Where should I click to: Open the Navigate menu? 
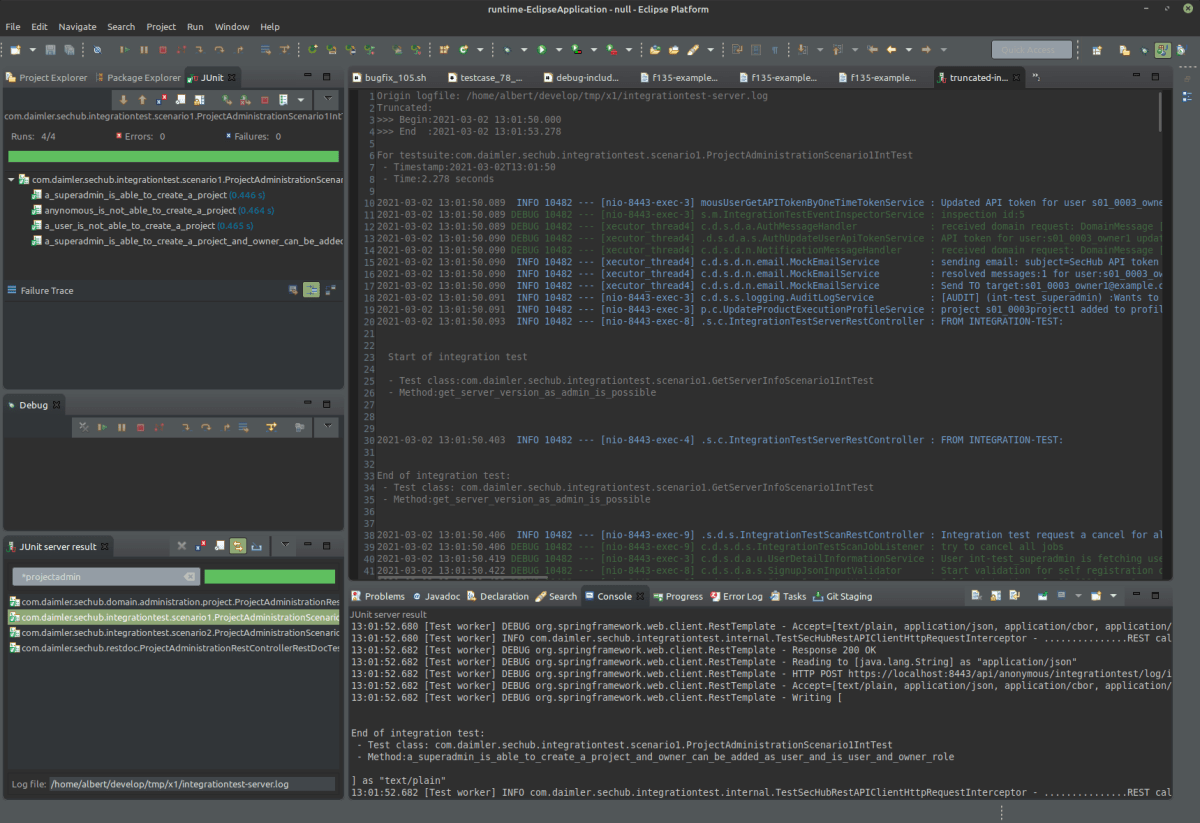coord(77,26)
